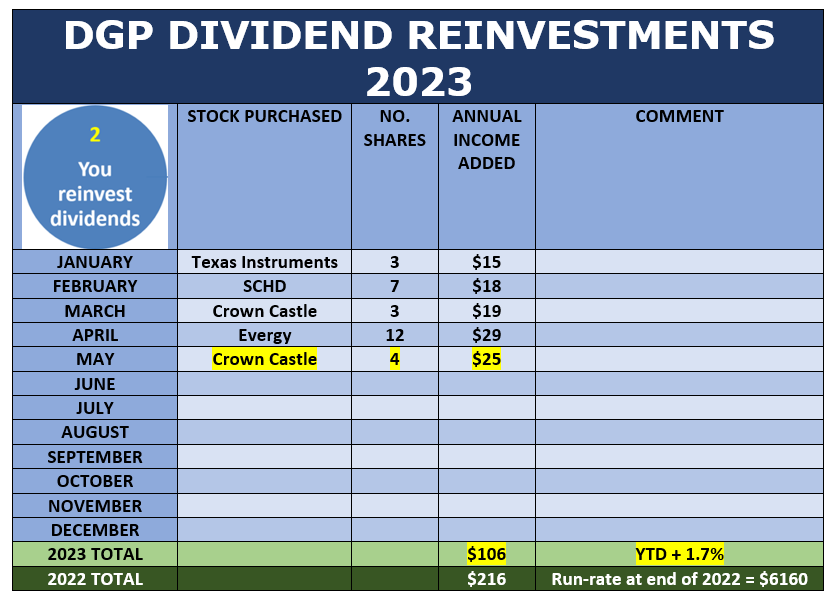Click the Texas Instruments stock cell
Image resolution: width=836 pixels, height=603 pixels.
[264, 262]
